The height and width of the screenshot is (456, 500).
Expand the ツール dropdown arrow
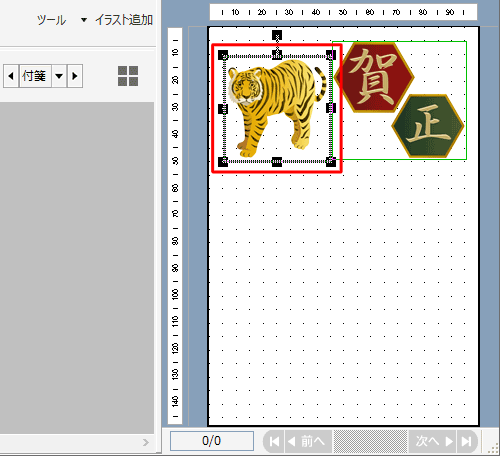(x=84, y=20)
